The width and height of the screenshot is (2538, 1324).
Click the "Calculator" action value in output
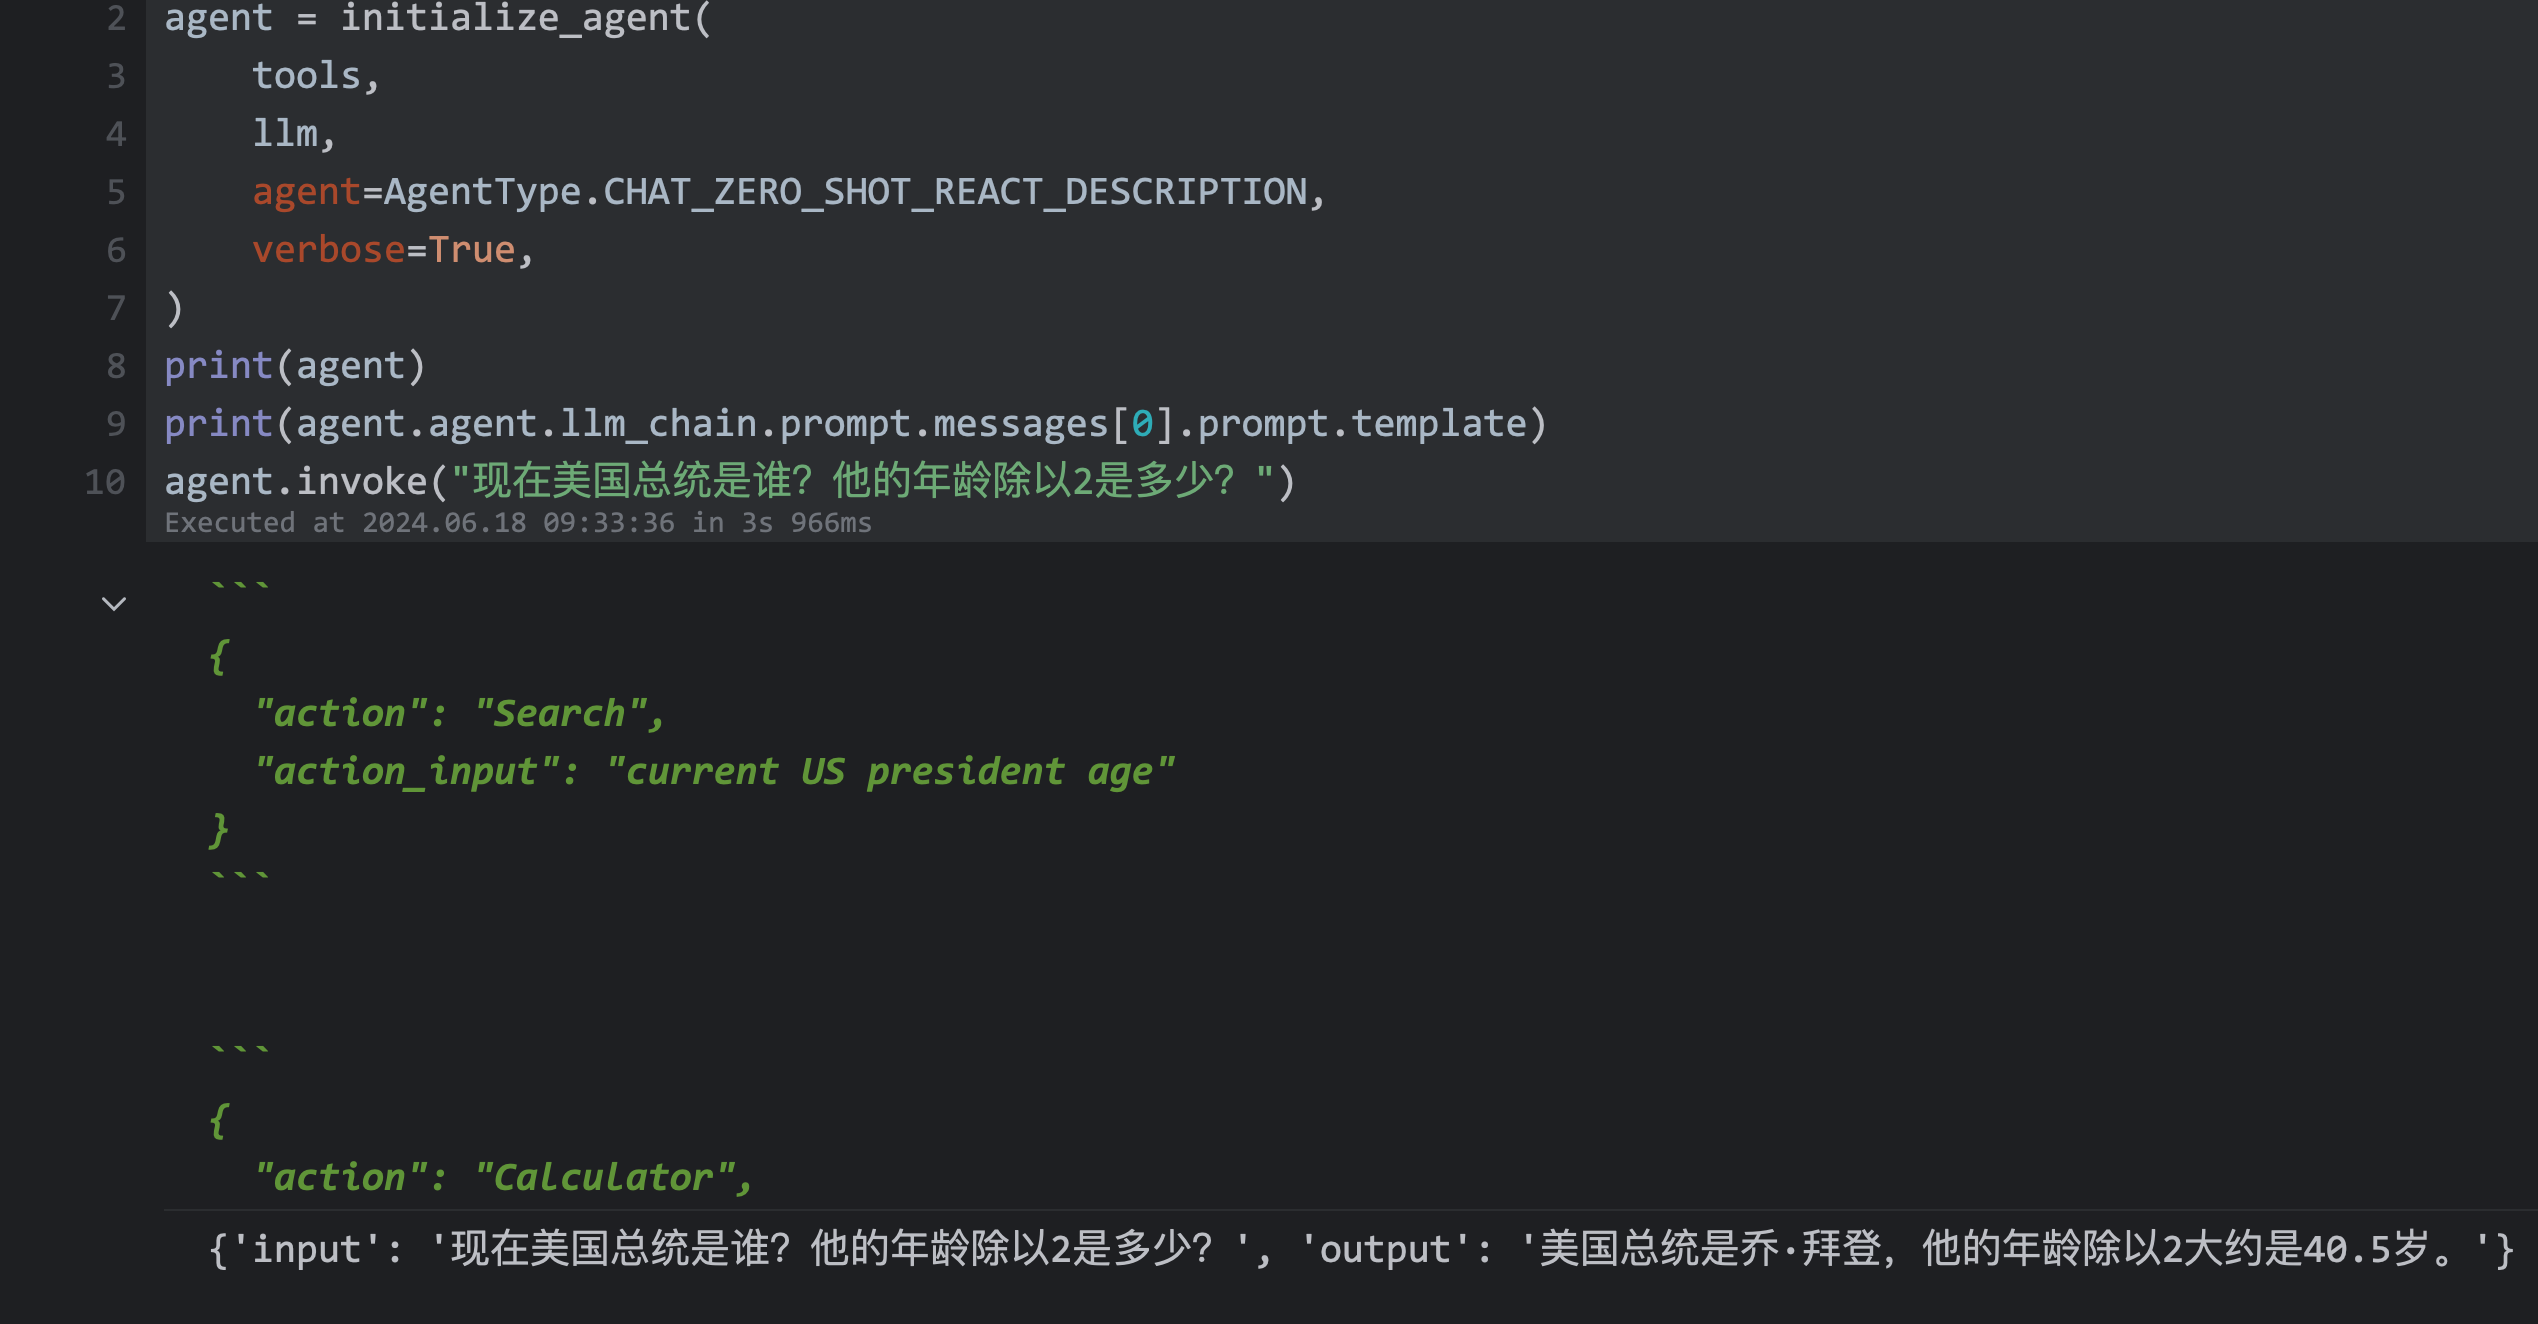click(x=604, y=1178)
